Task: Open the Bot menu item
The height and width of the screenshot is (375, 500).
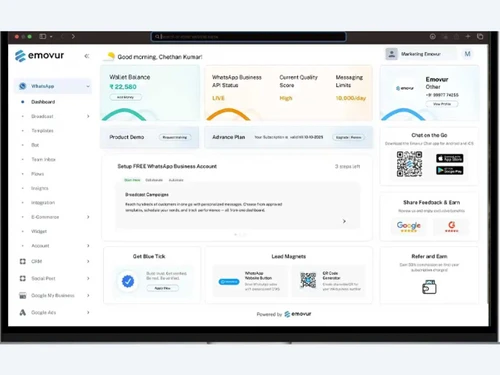Action: pyautogui.click(x=35, y=145)
